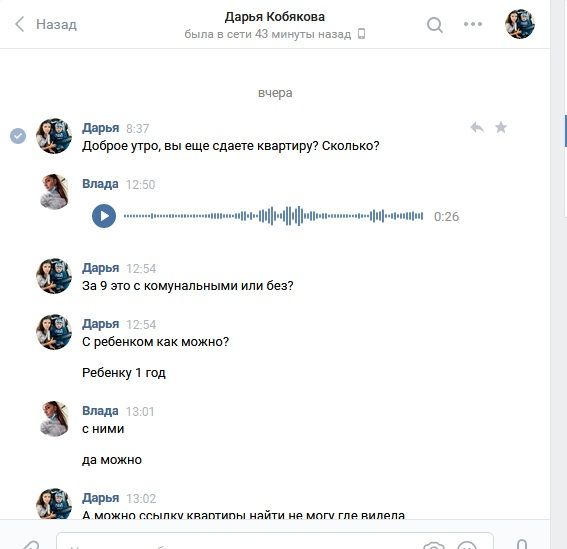567x549 pixels.
Task: Toggle the selection checkmark on the first message
Action: coord(18,136)
